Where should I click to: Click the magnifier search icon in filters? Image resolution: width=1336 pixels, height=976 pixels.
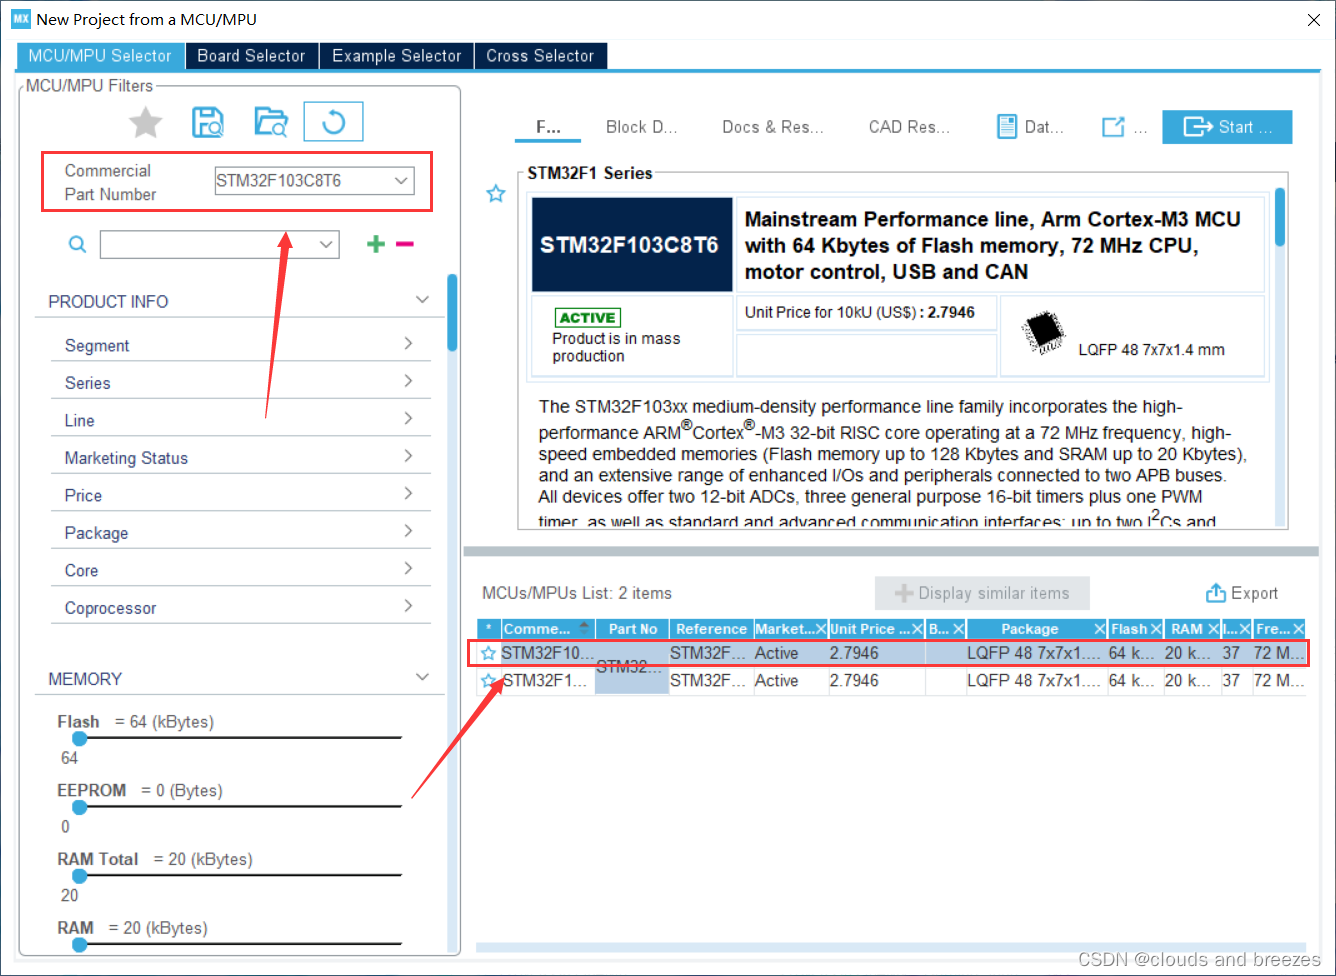(x=77, y=244)
